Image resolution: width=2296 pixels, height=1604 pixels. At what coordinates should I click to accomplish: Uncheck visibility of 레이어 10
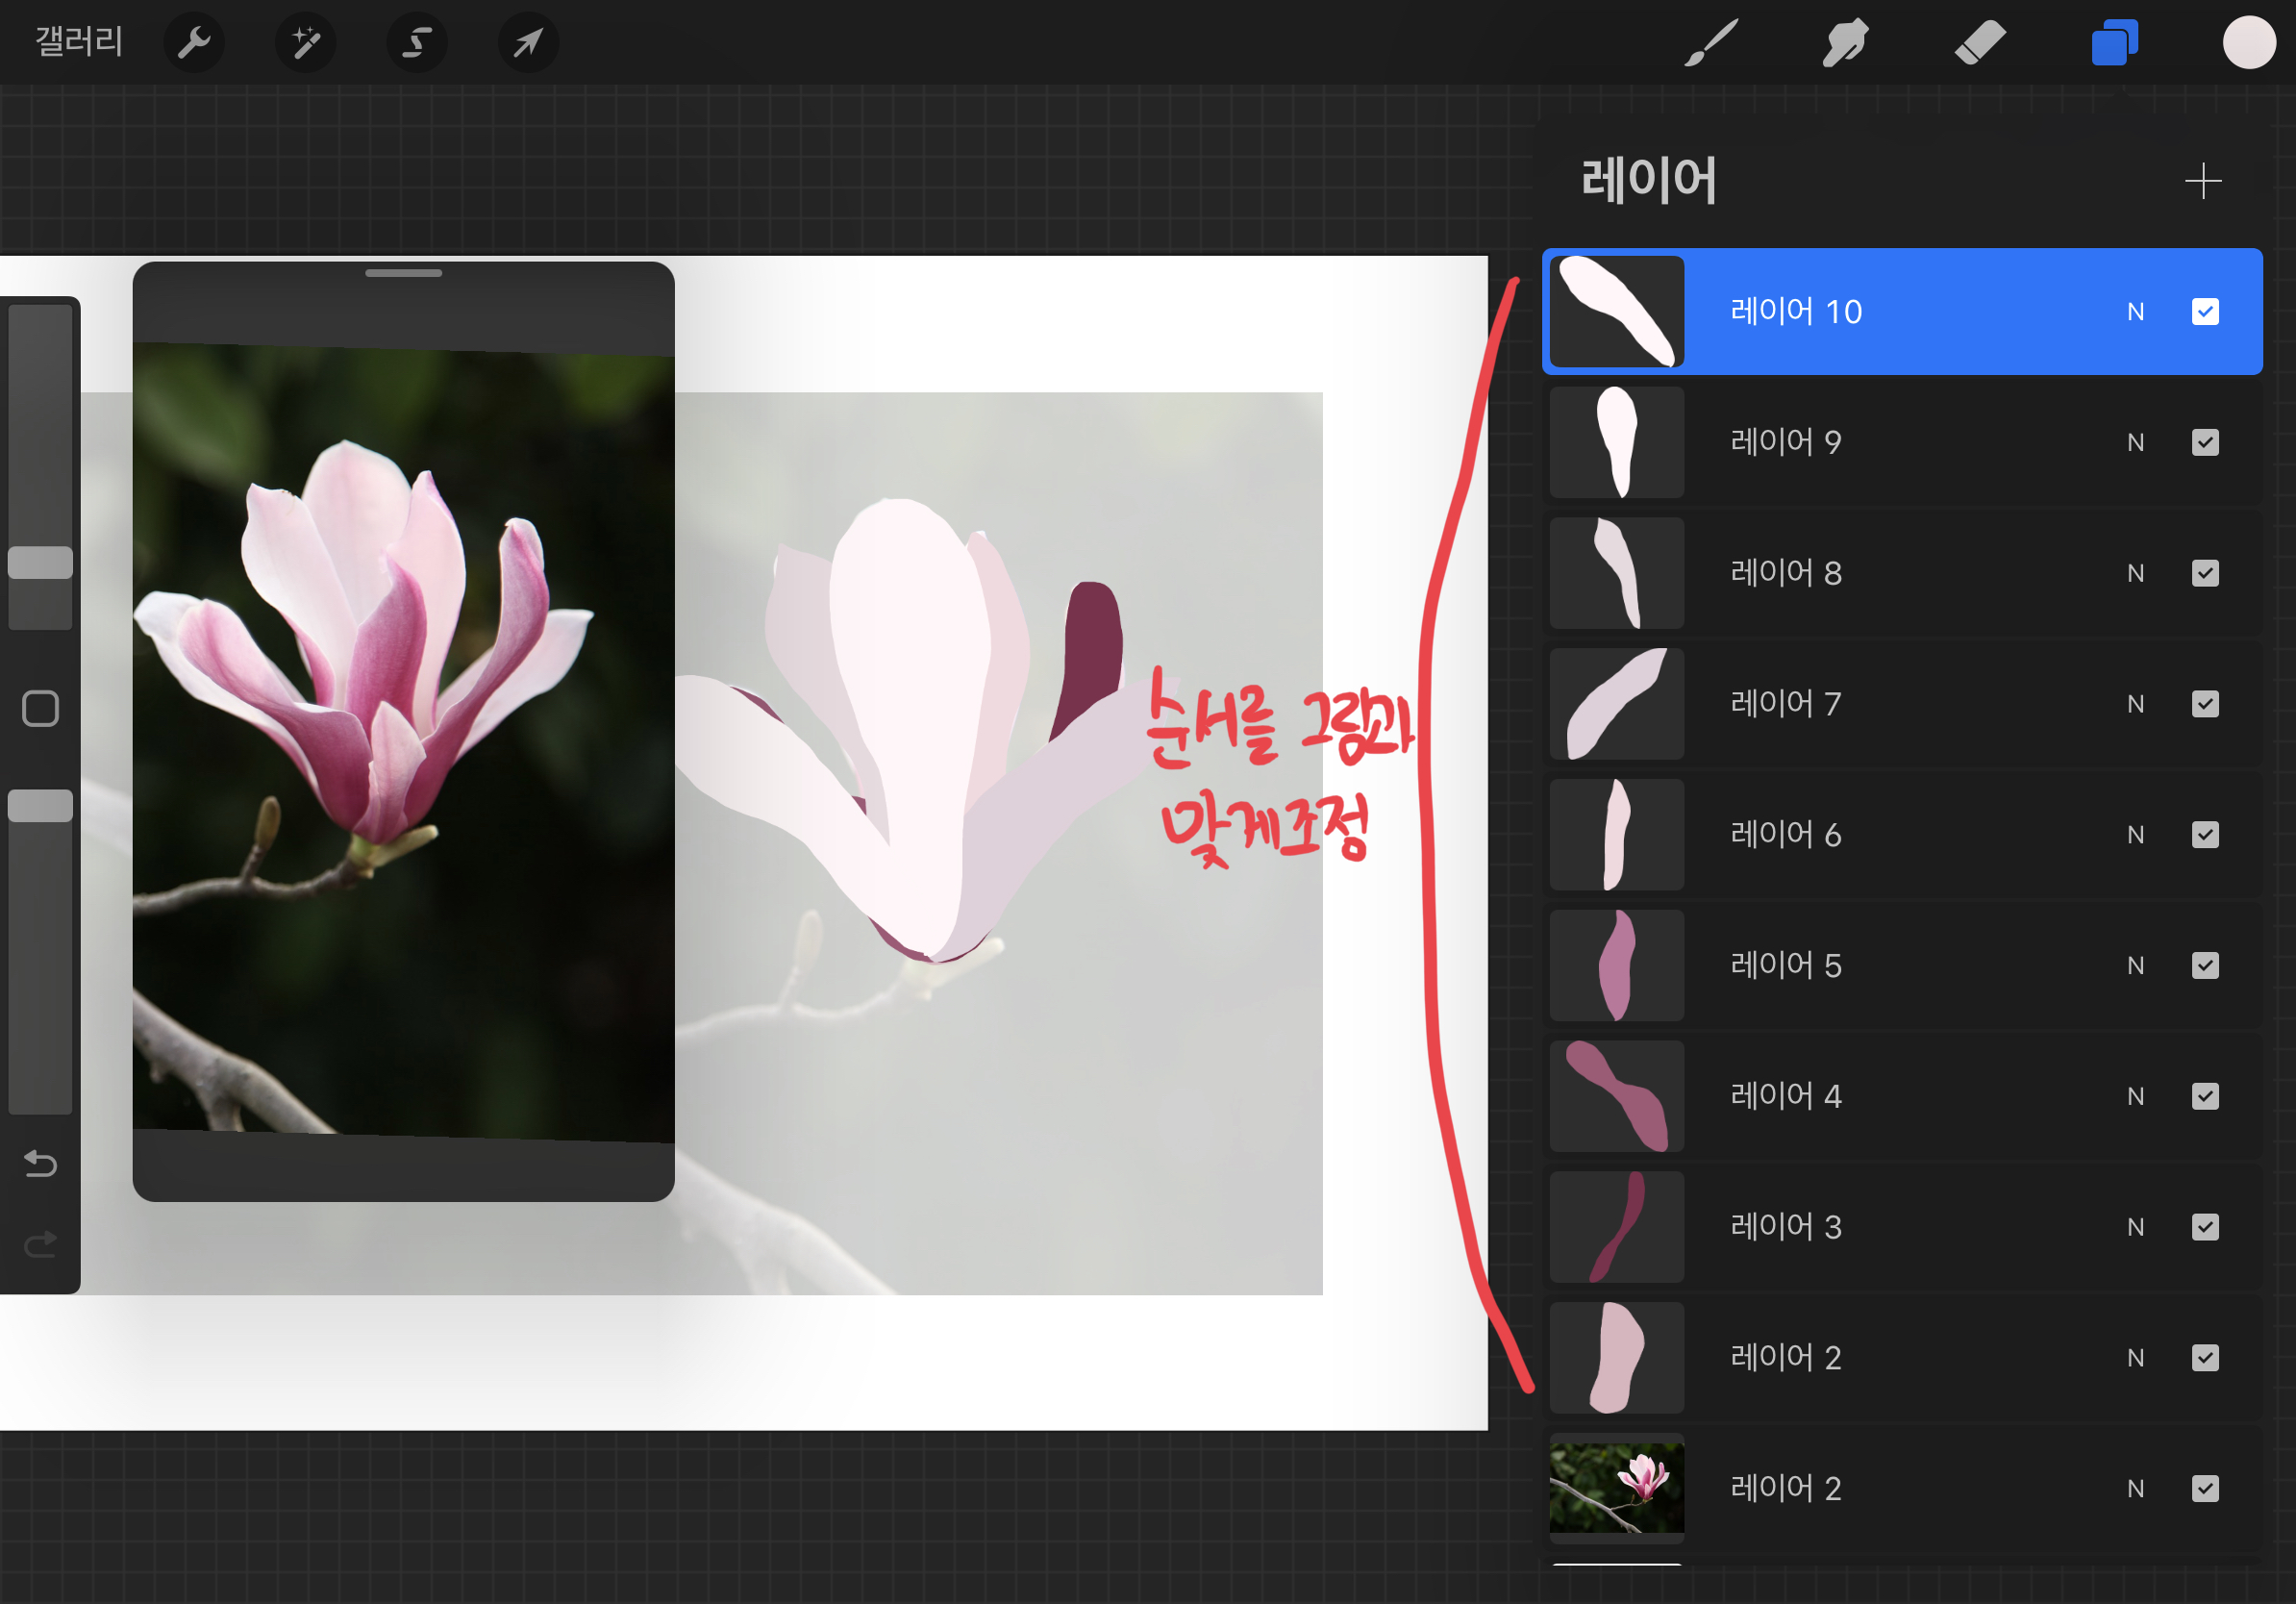pyautogui.click(x=2205, y=312)
